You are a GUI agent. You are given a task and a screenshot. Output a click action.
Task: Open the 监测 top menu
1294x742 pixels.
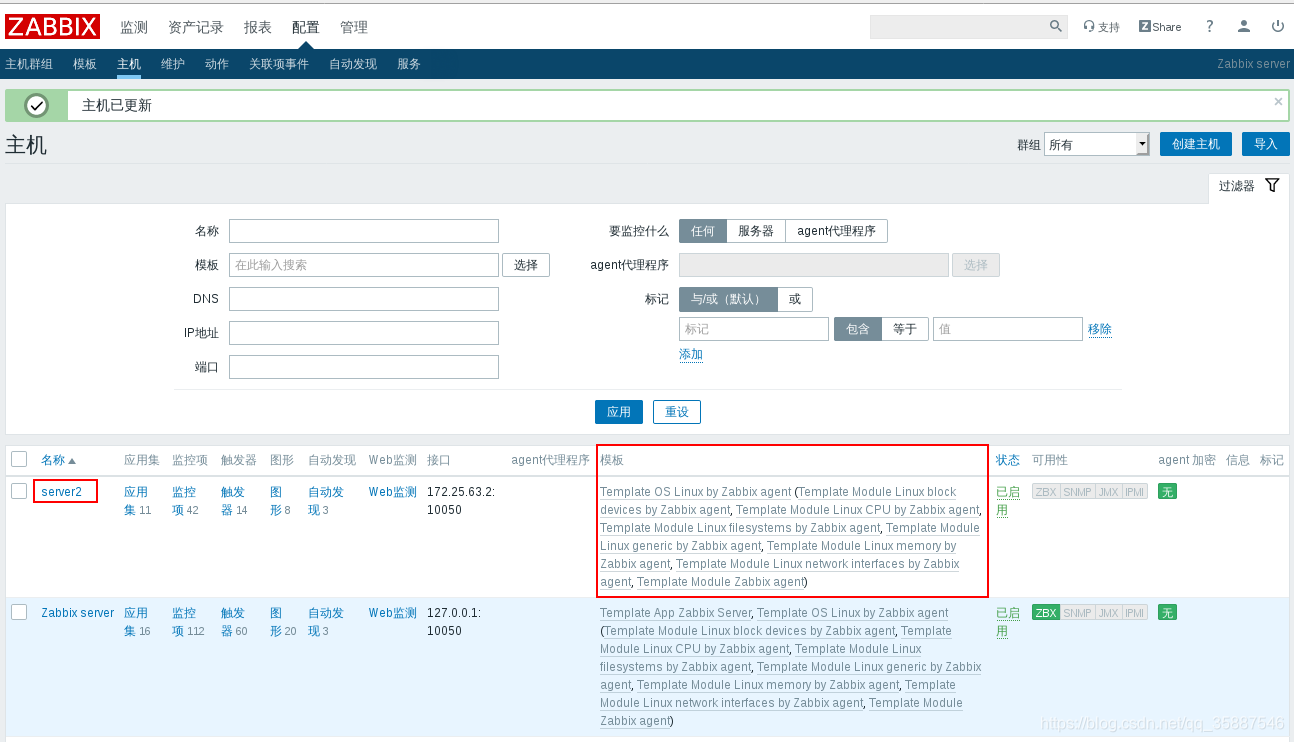pos(134,27)
